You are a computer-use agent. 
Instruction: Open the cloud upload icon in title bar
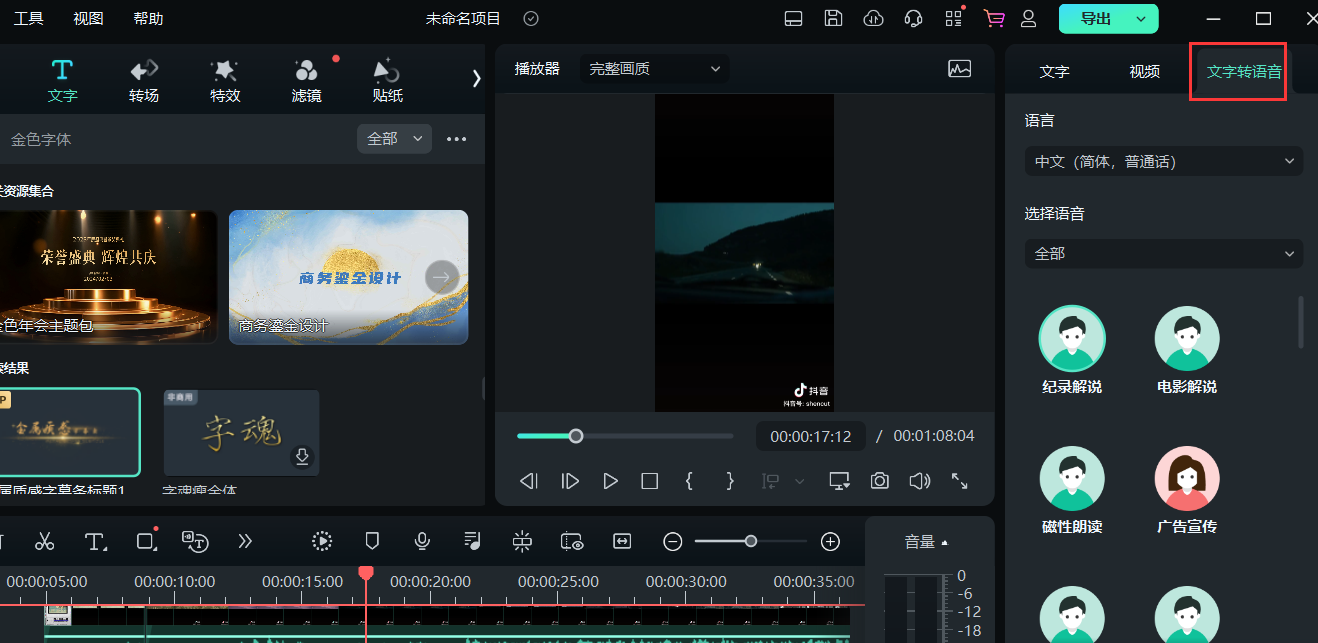[x=873, y=18]
